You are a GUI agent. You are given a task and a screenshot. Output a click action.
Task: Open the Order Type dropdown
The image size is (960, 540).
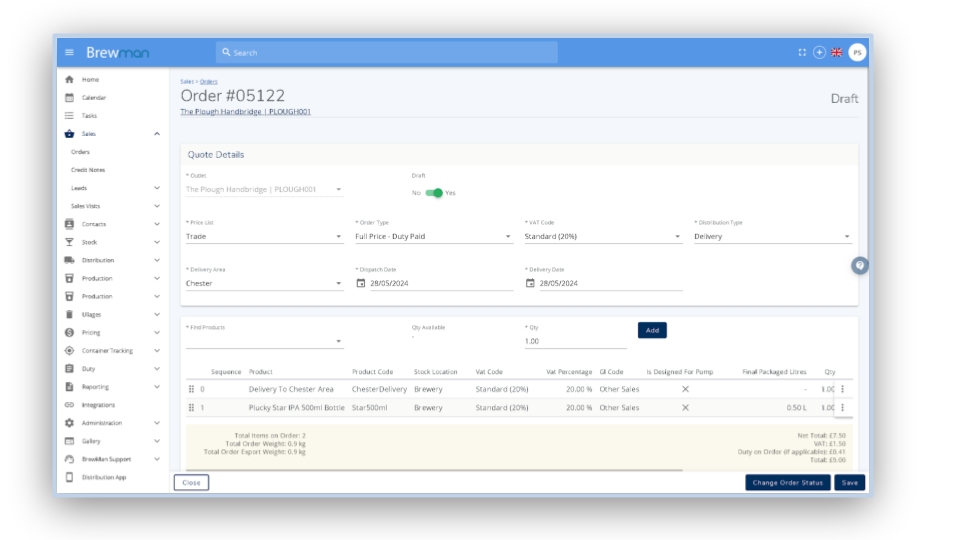coord(433,236)
